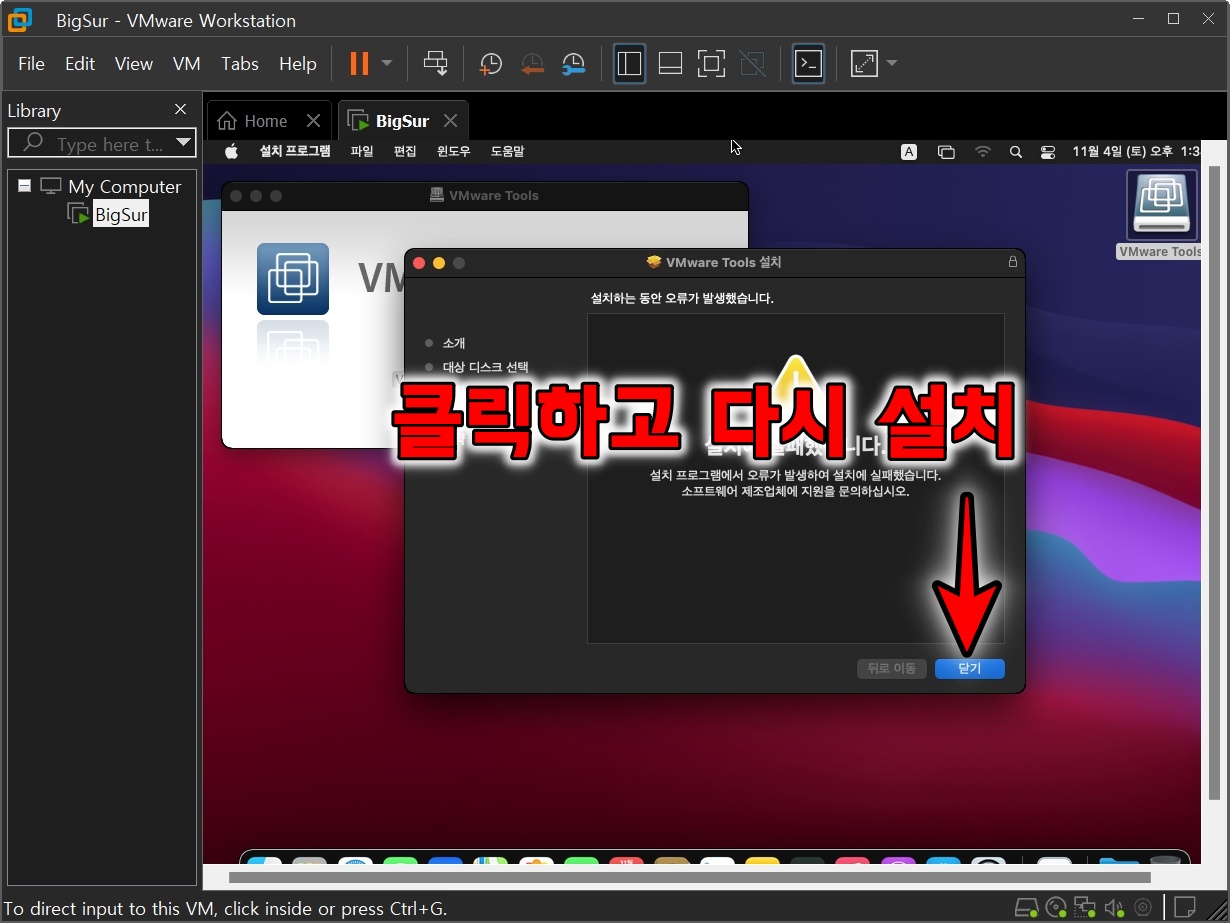Take a snapshot of this VM
1230x923 pixels.
(x=490, y=64)
